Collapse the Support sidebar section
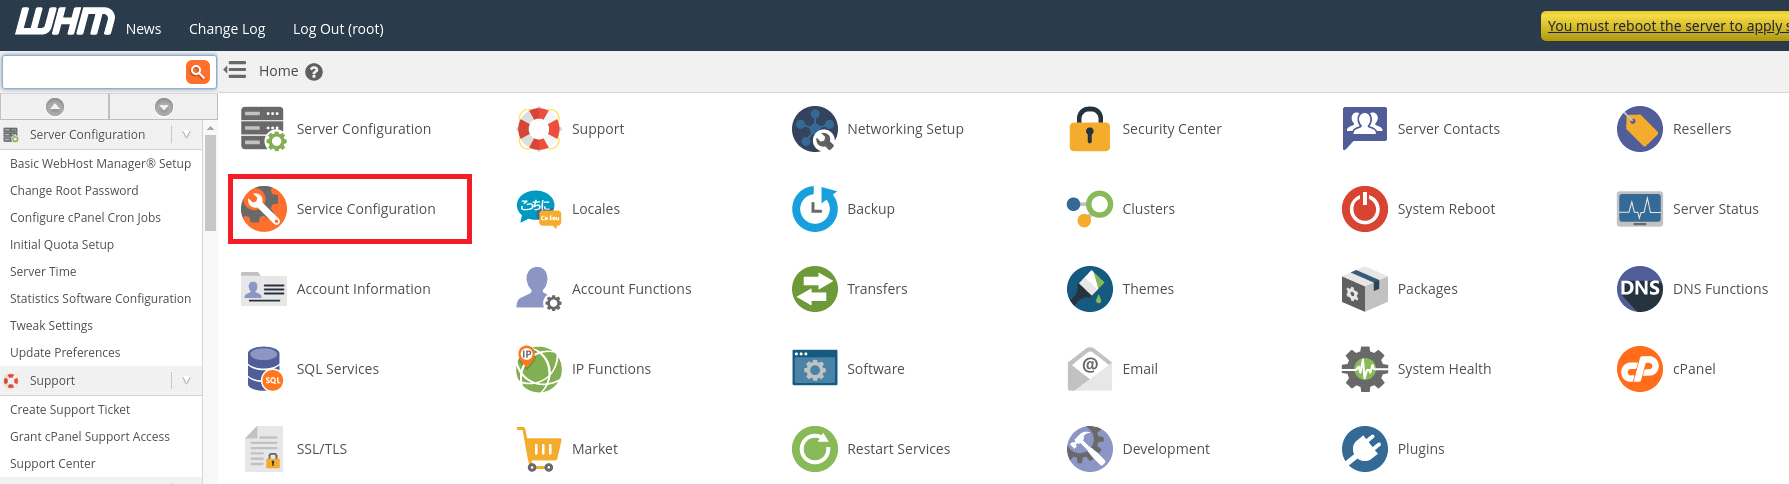The image size is (1789, 484). click(186, 381)
